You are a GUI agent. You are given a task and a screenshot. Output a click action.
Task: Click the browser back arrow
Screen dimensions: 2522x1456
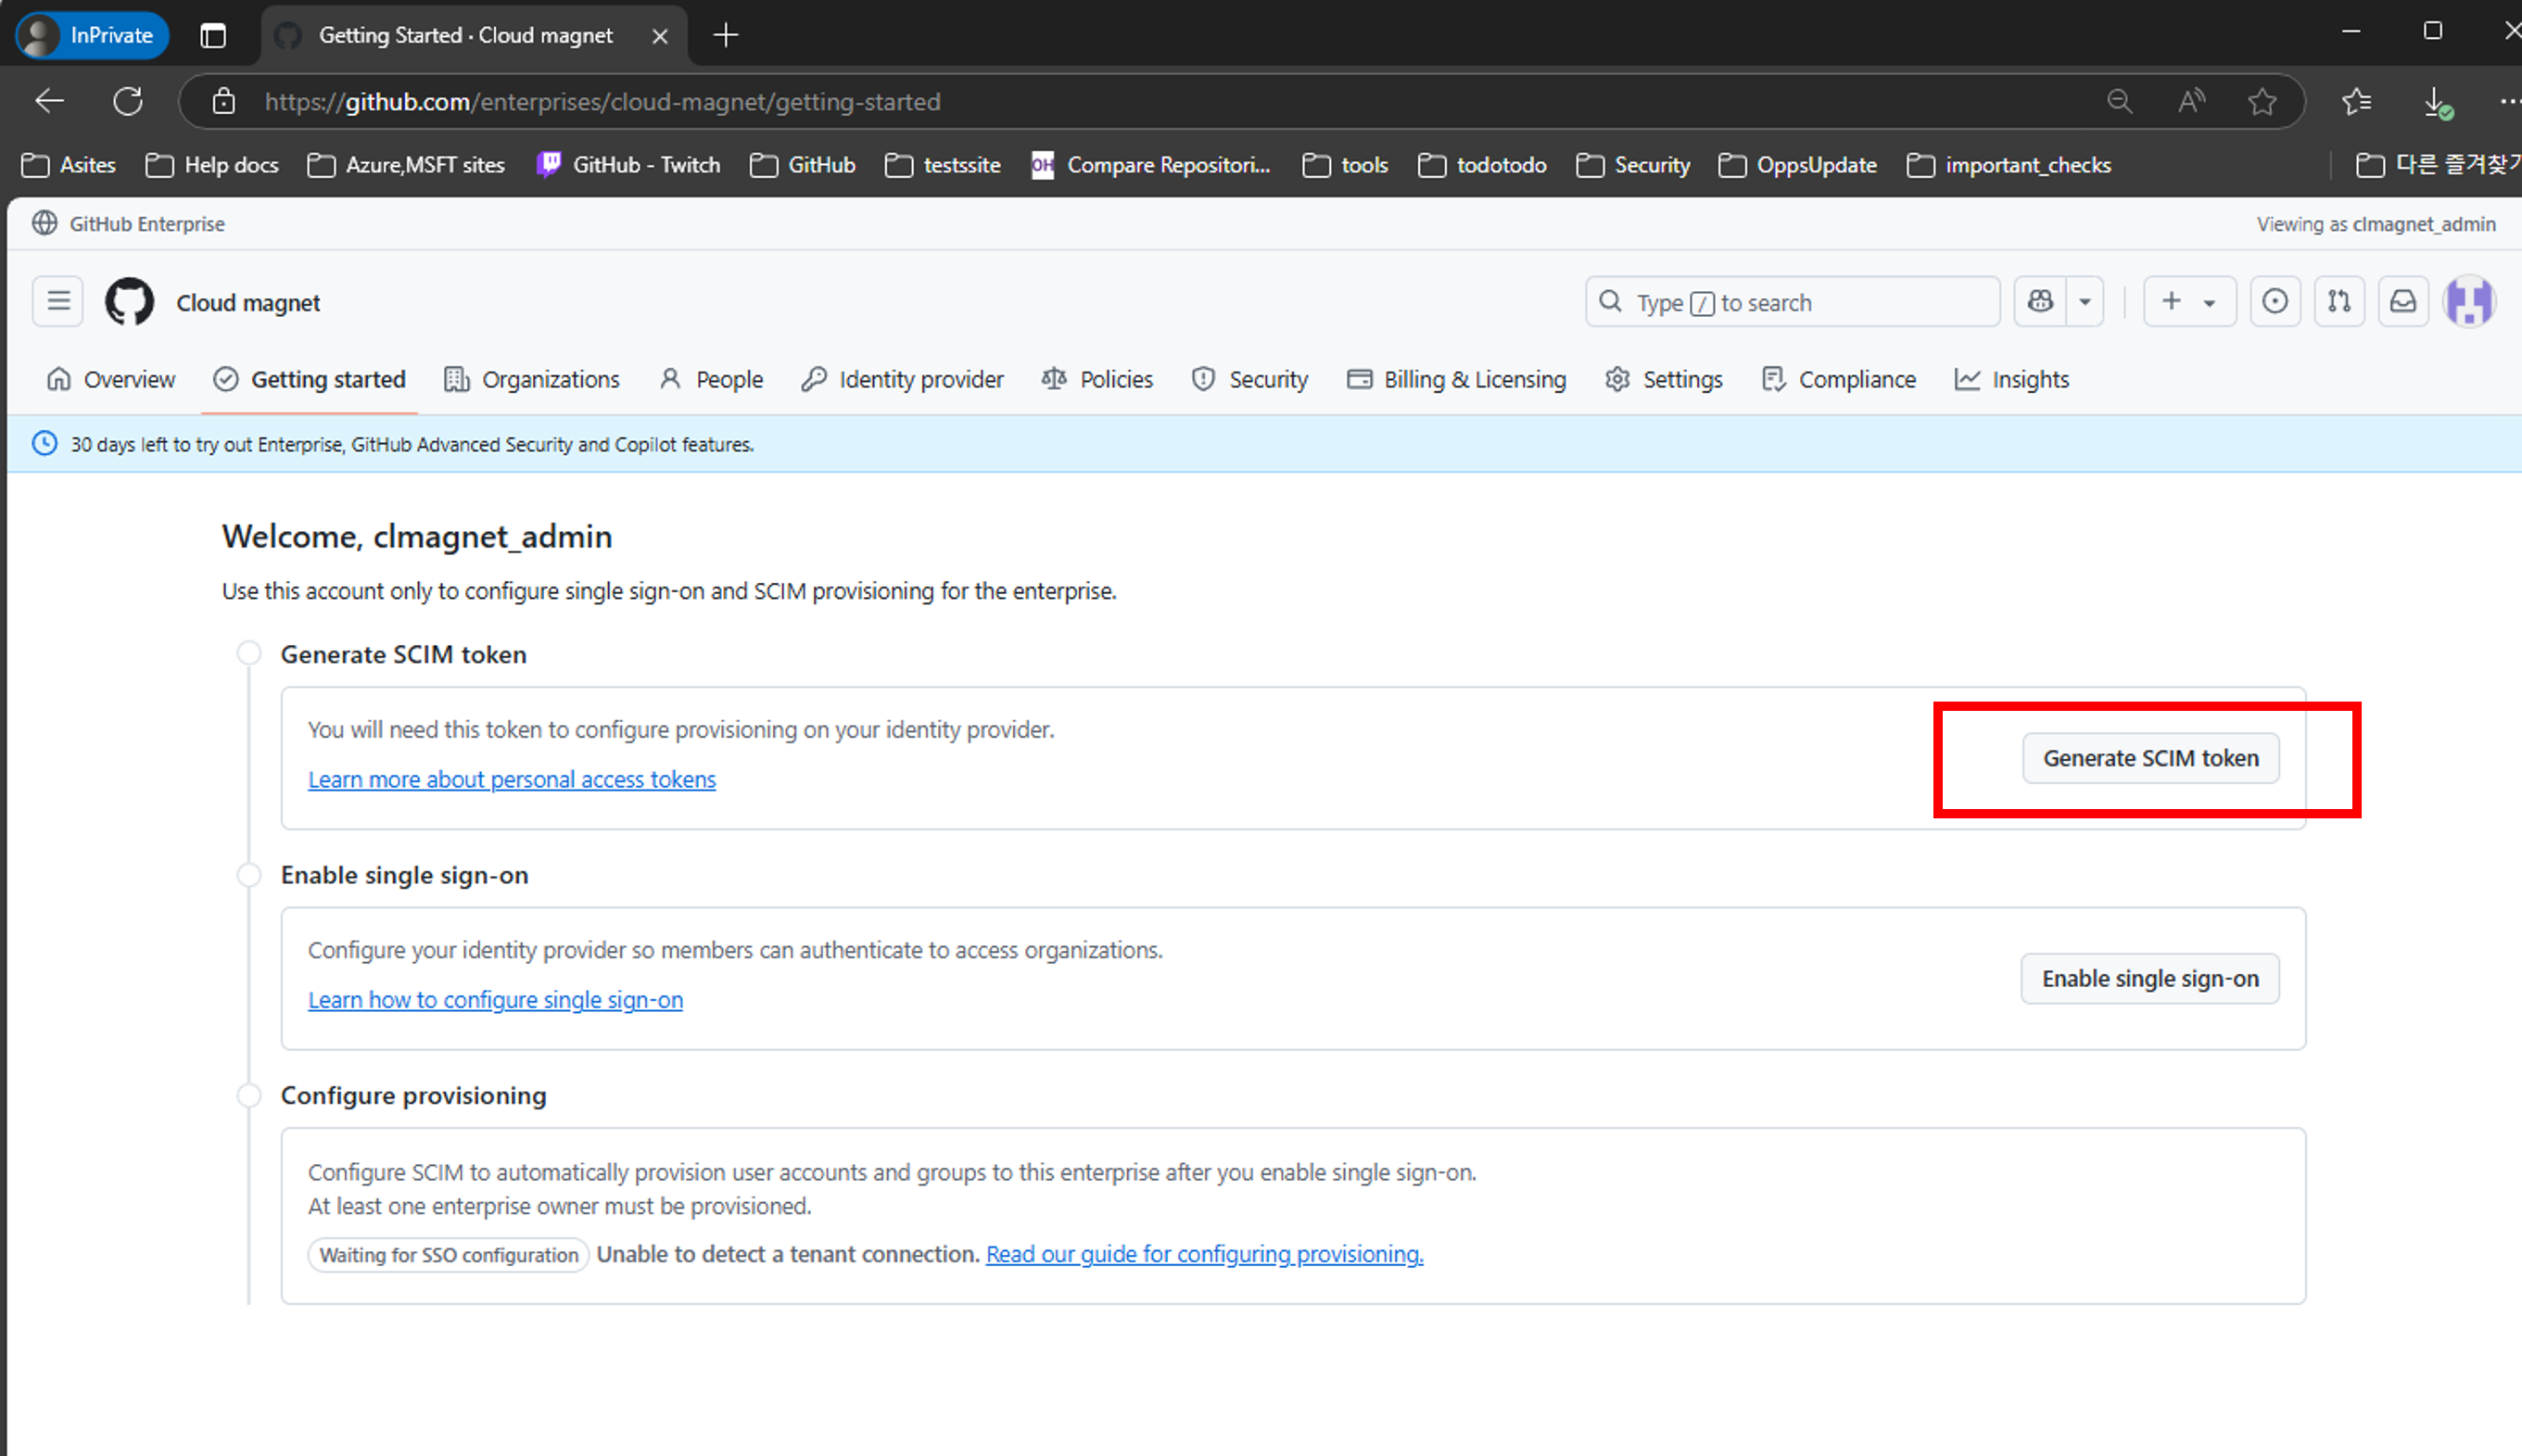pyautogui.click(x=50, y=101)
